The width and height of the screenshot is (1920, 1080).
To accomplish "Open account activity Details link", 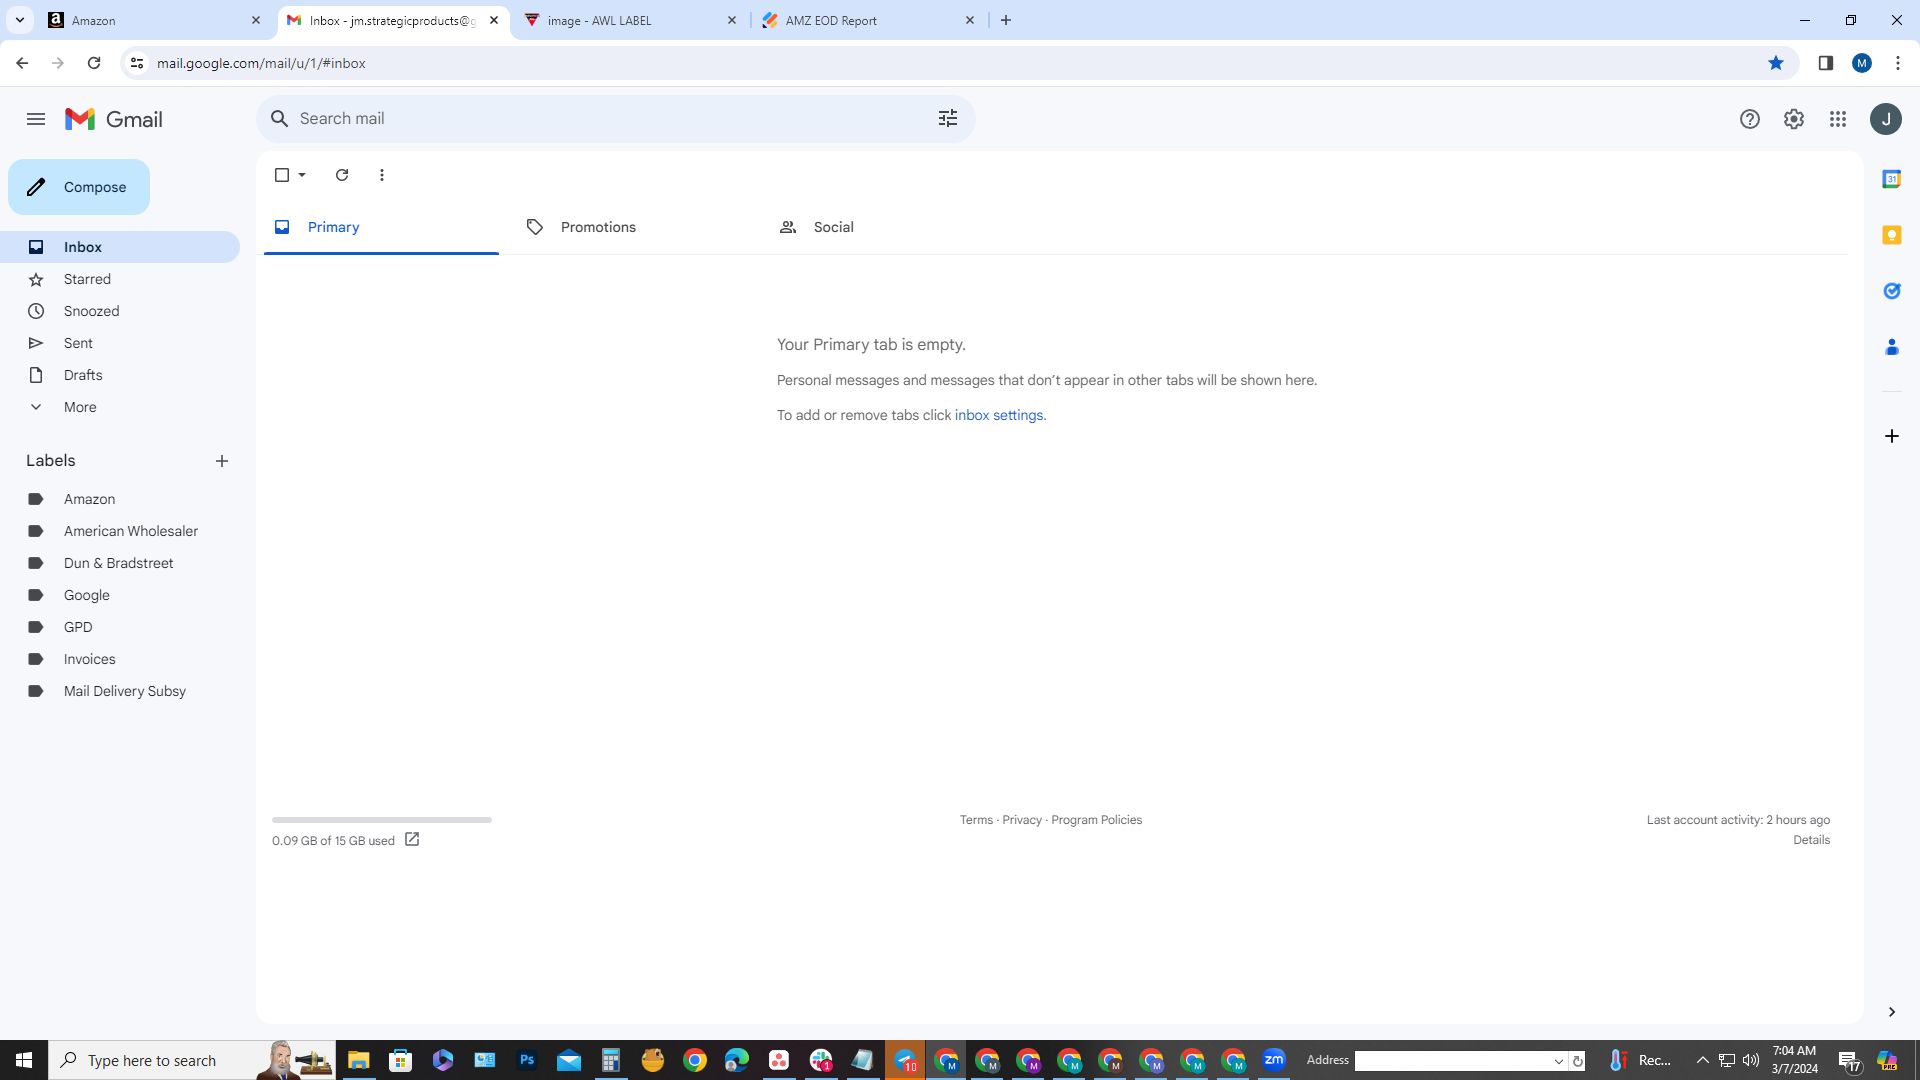I will click(1811, 840).
